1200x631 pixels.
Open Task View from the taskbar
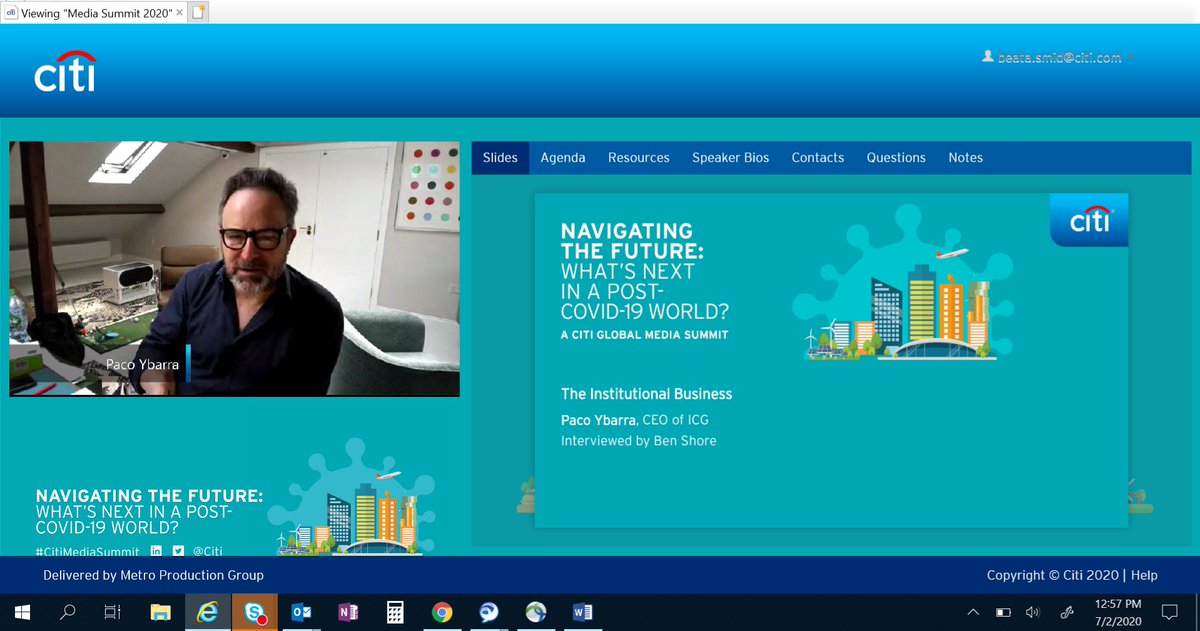[x=113, y=612]
